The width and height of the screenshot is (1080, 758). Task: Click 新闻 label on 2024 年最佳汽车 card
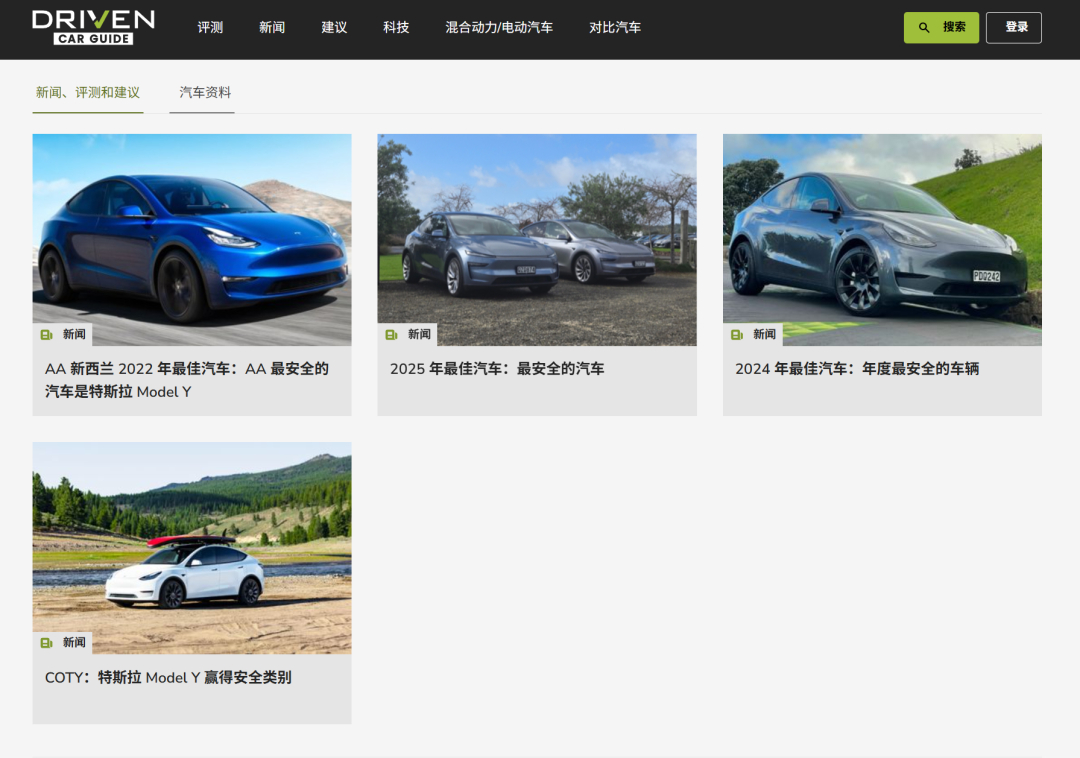pos(765,335)
